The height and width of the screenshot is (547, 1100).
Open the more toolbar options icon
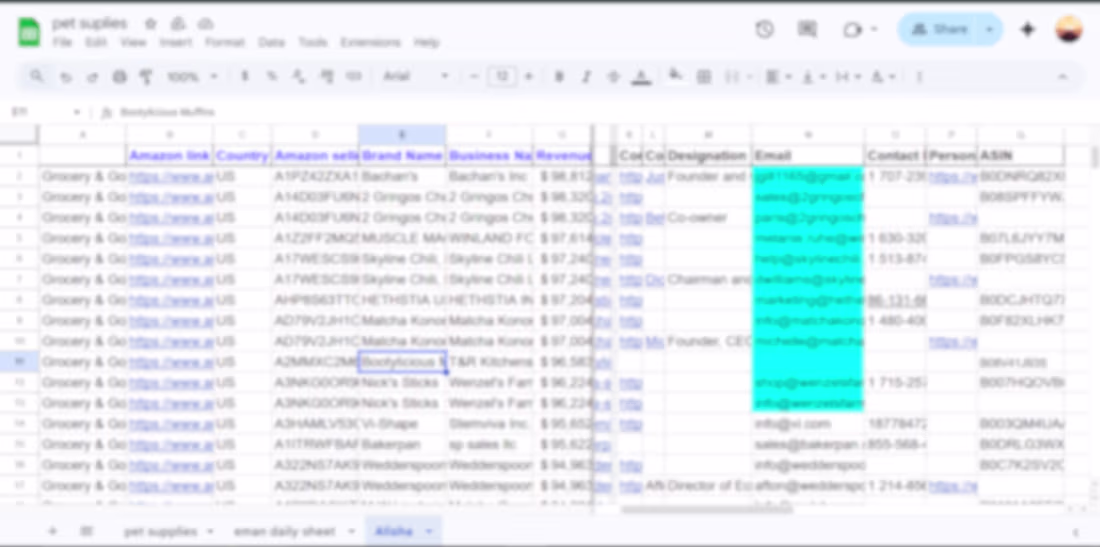click(920, 76)
